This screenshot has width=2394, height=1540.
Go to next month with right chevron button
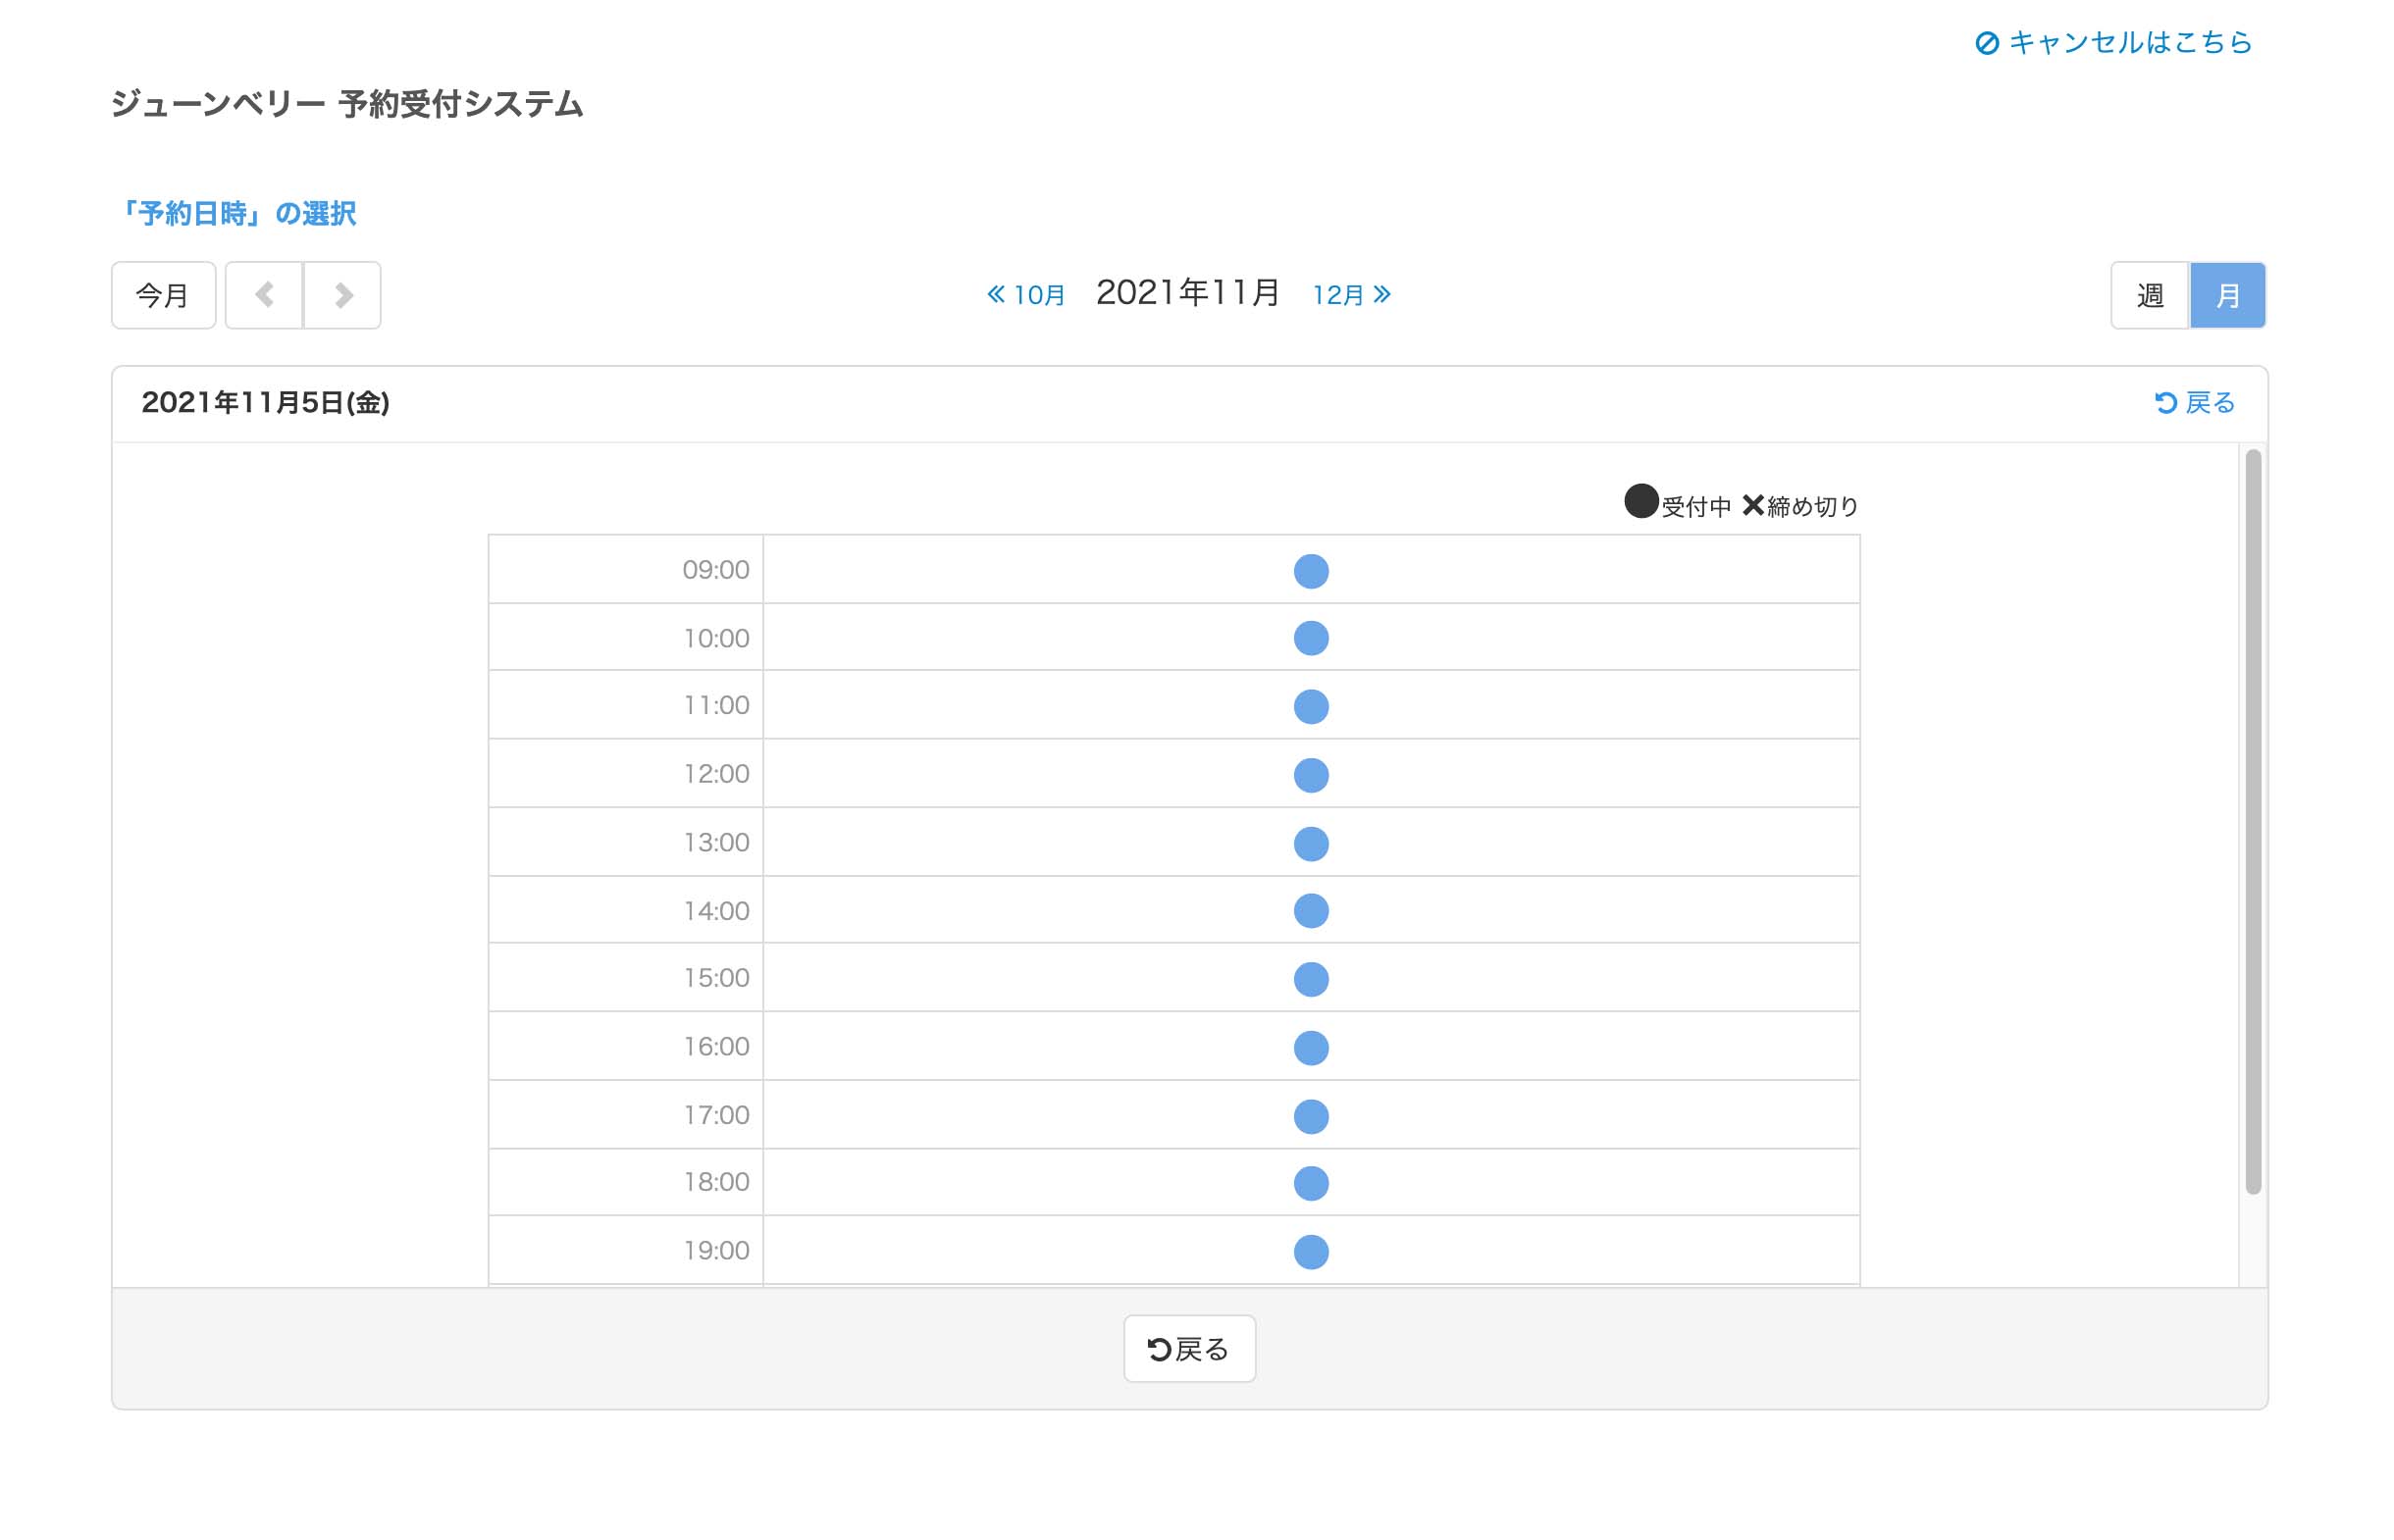[342, 295]
